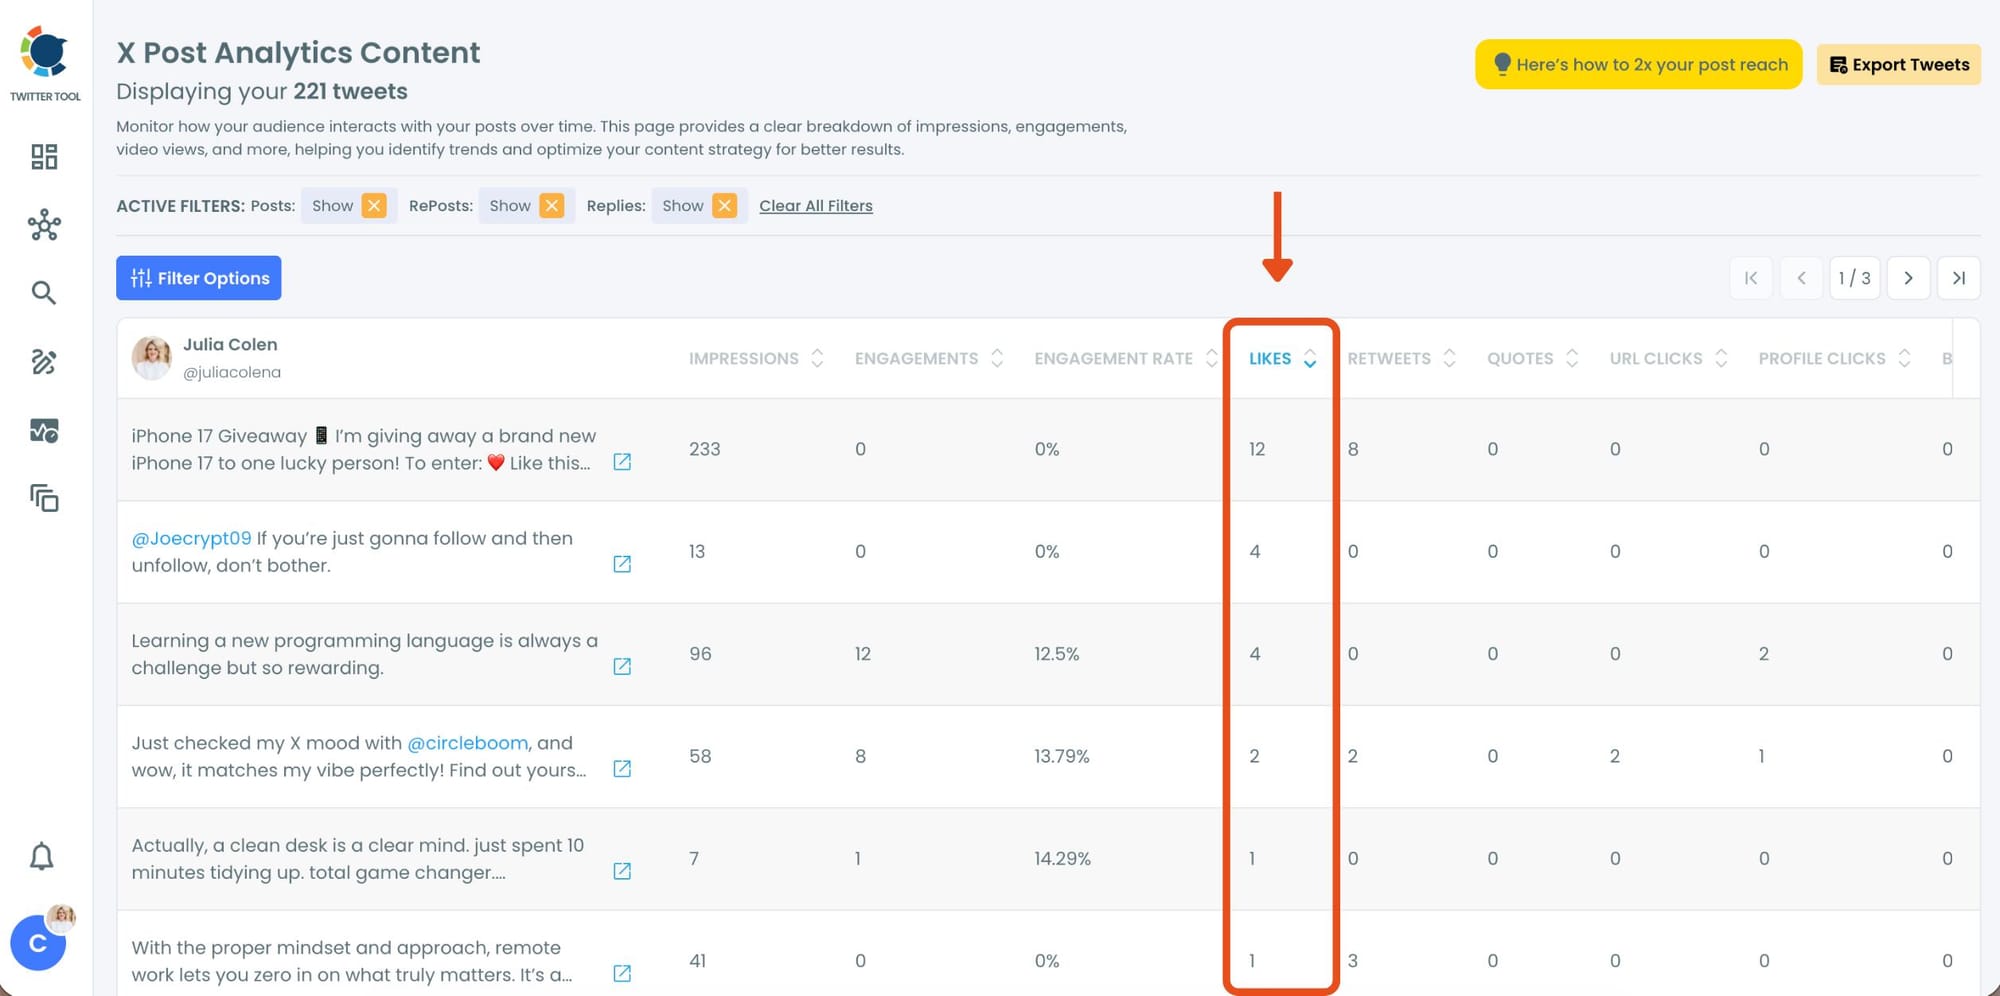Remove the Replies: Show filter
Viewport: 2000px width, 996px height.
tap(725, 205)
